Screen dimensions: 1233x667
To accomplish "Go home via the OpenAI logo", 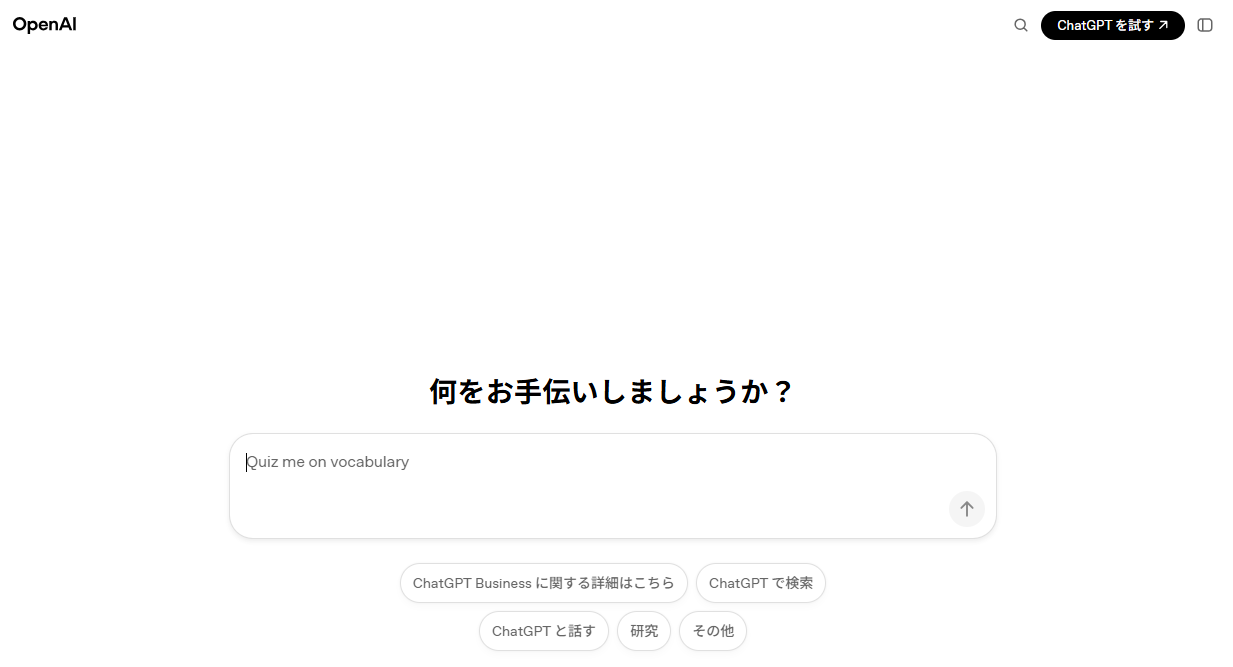I will [45, 24].
